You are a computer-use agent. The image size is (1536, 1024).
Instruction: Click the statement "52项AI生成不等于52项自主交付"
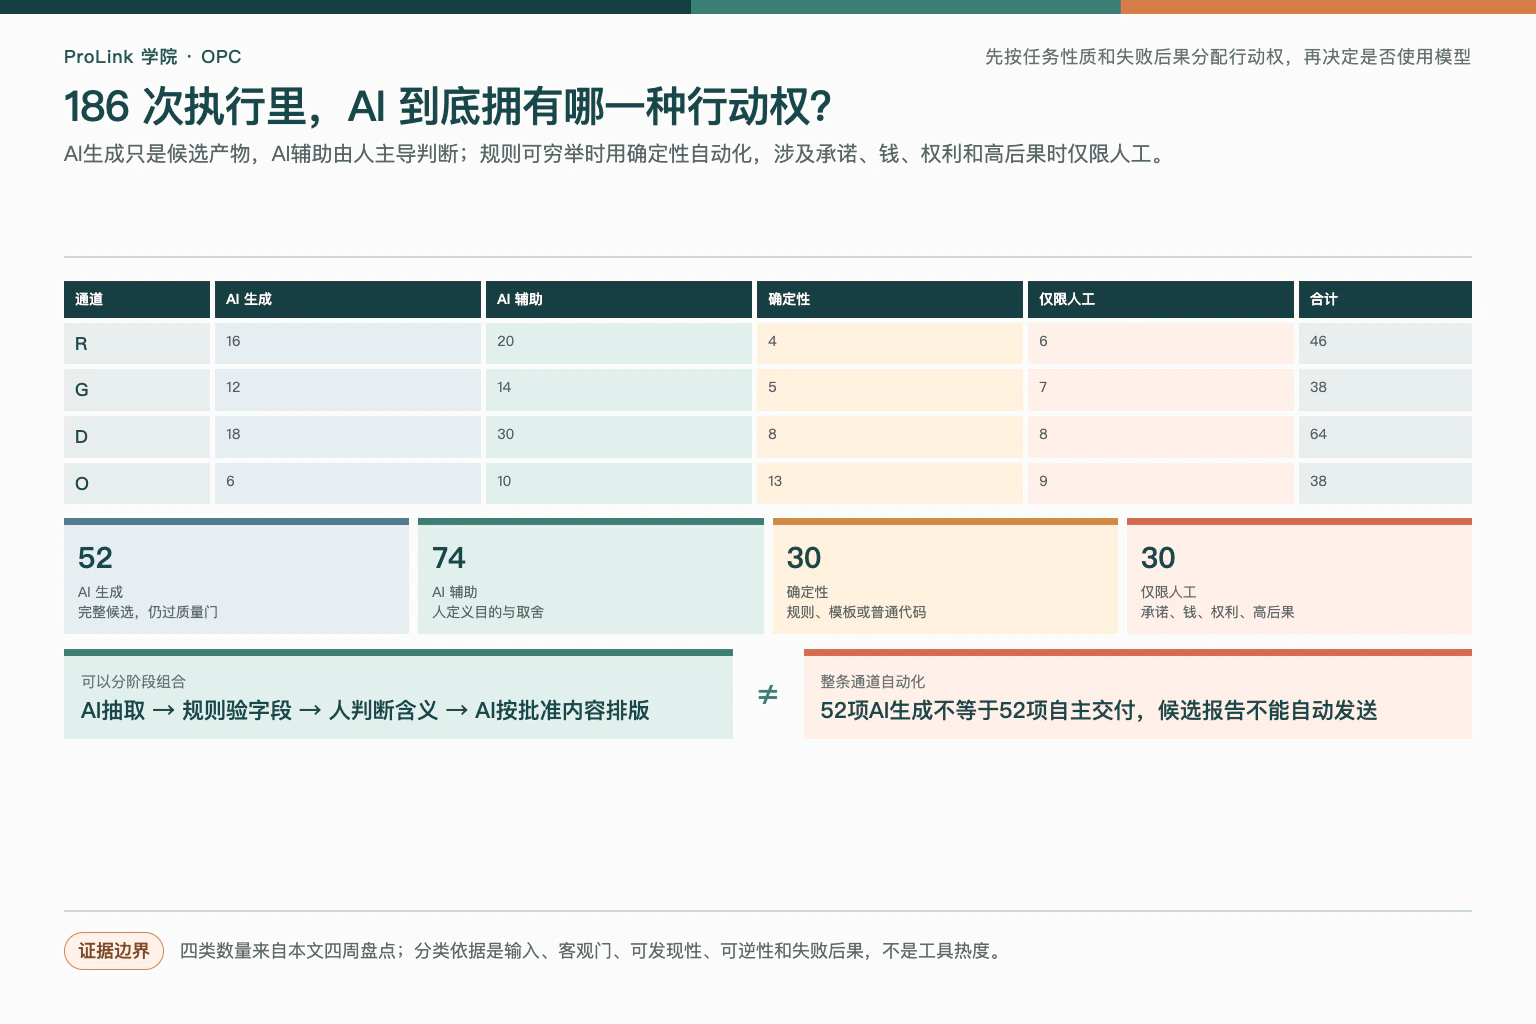[x=978, y=711]
